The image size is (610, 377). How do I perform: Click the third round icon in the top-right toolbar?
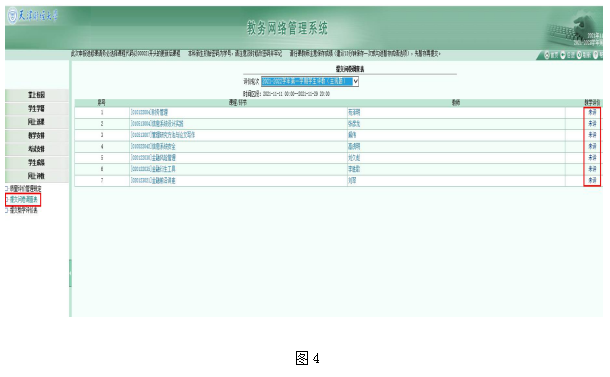click(579, 55)
